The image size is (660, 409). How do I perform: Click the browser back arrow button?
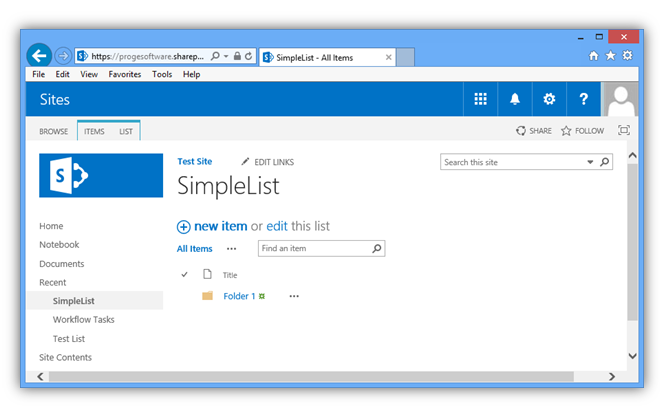pyautogui.click(x=39, y=56)
